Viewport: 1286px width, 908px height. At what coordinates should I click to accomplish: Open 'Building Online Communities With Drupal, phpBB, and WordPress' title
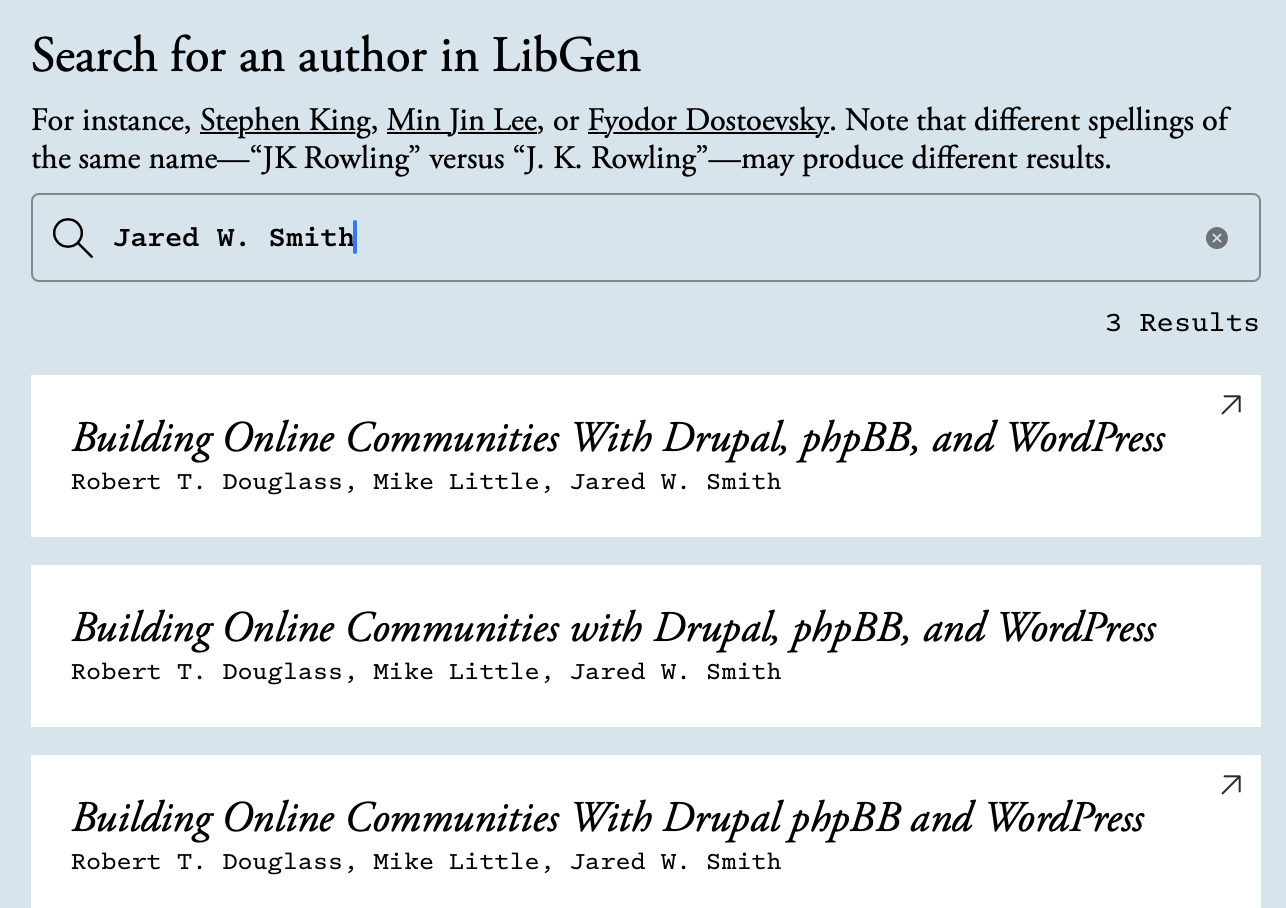click(x=619, y=439)
